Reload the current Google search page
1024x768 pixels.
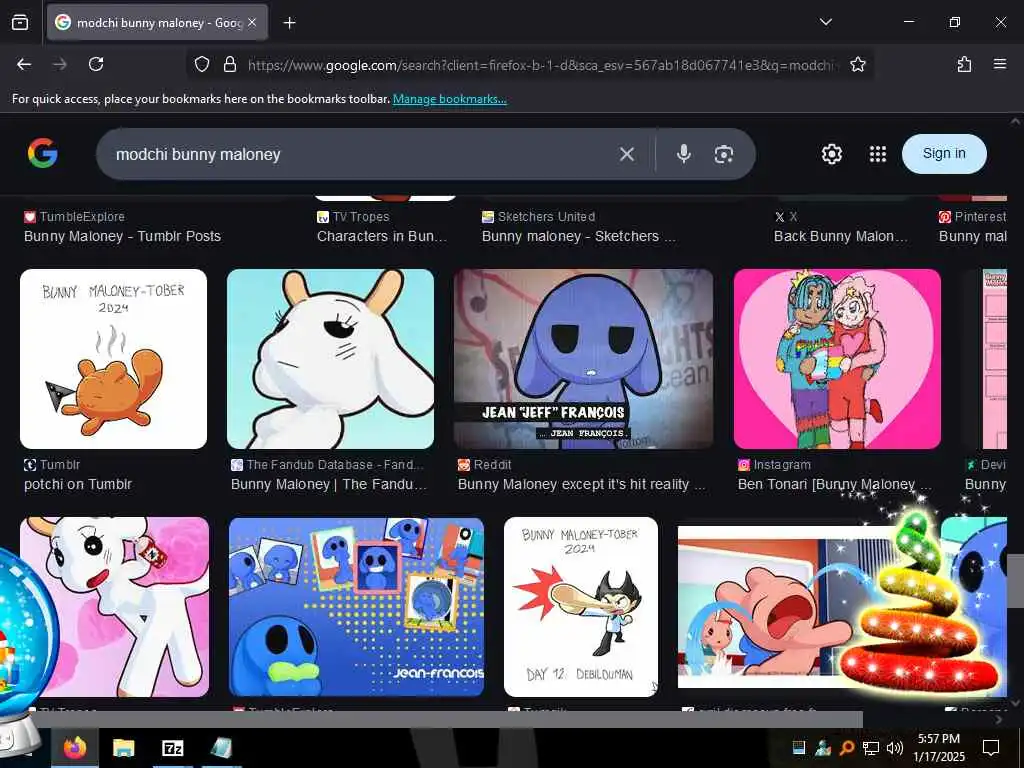click(96, 64)
